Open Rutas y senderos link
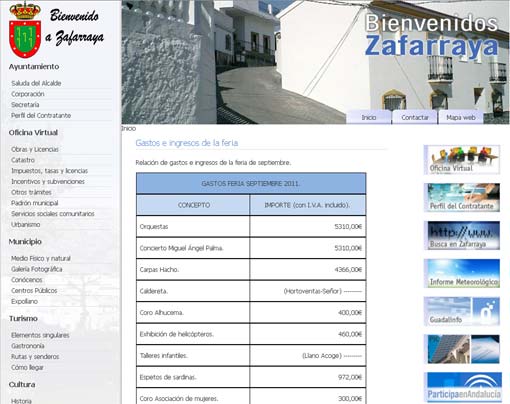The image size is (510, 404). [x=35, y=357]
